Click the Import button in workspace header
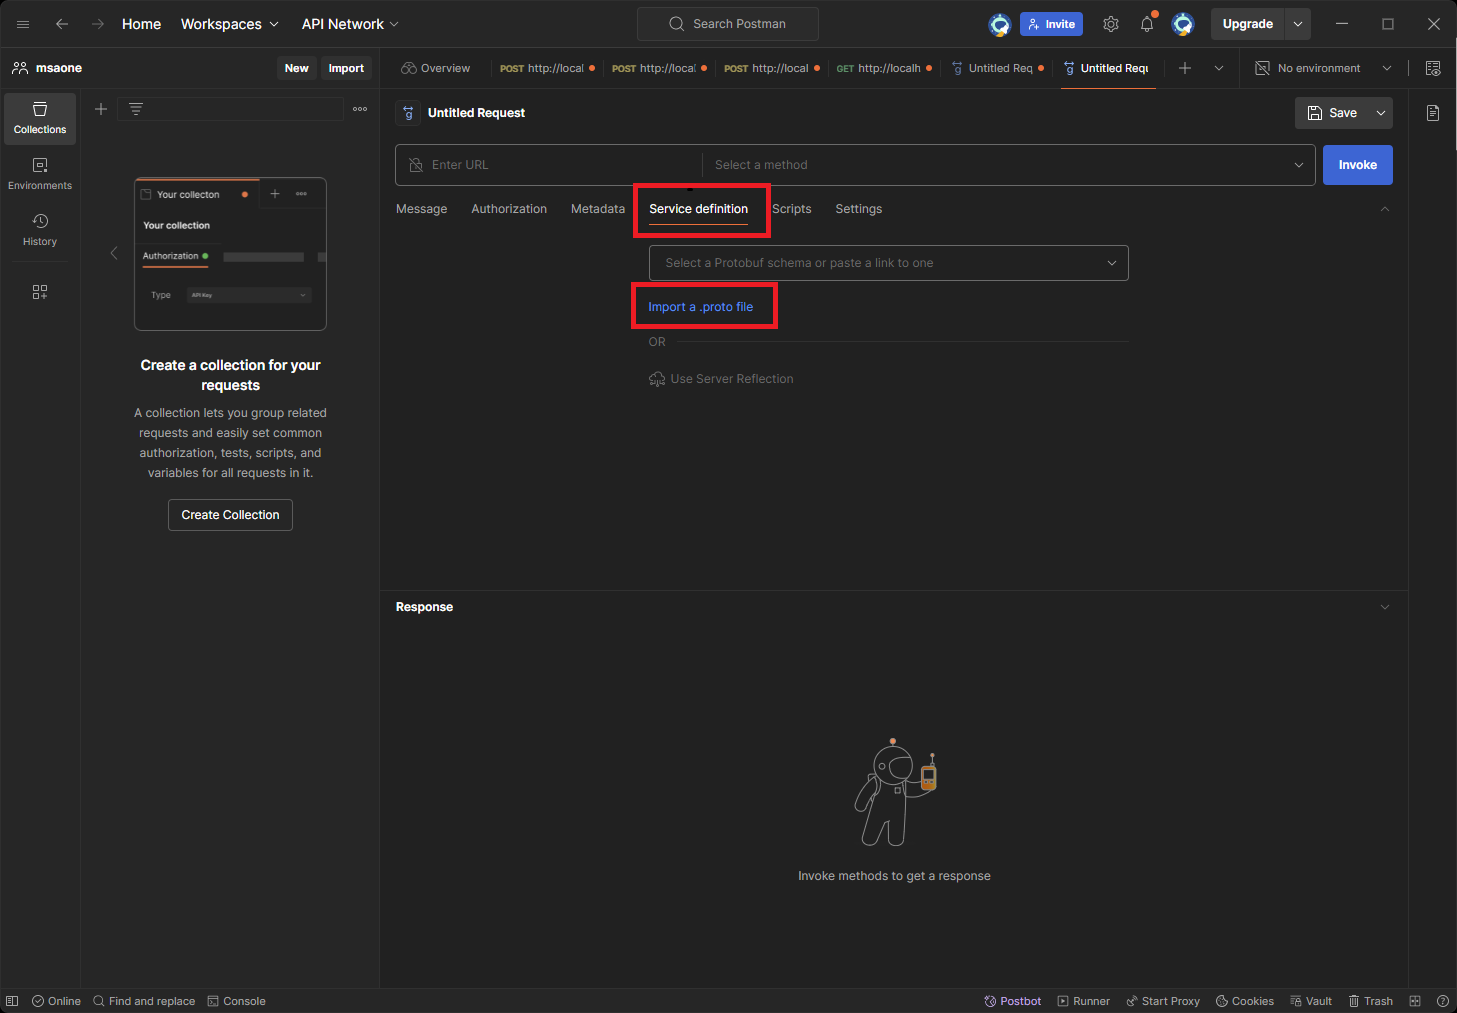Screen dimensions: 1457x1013 click(346, 68)
